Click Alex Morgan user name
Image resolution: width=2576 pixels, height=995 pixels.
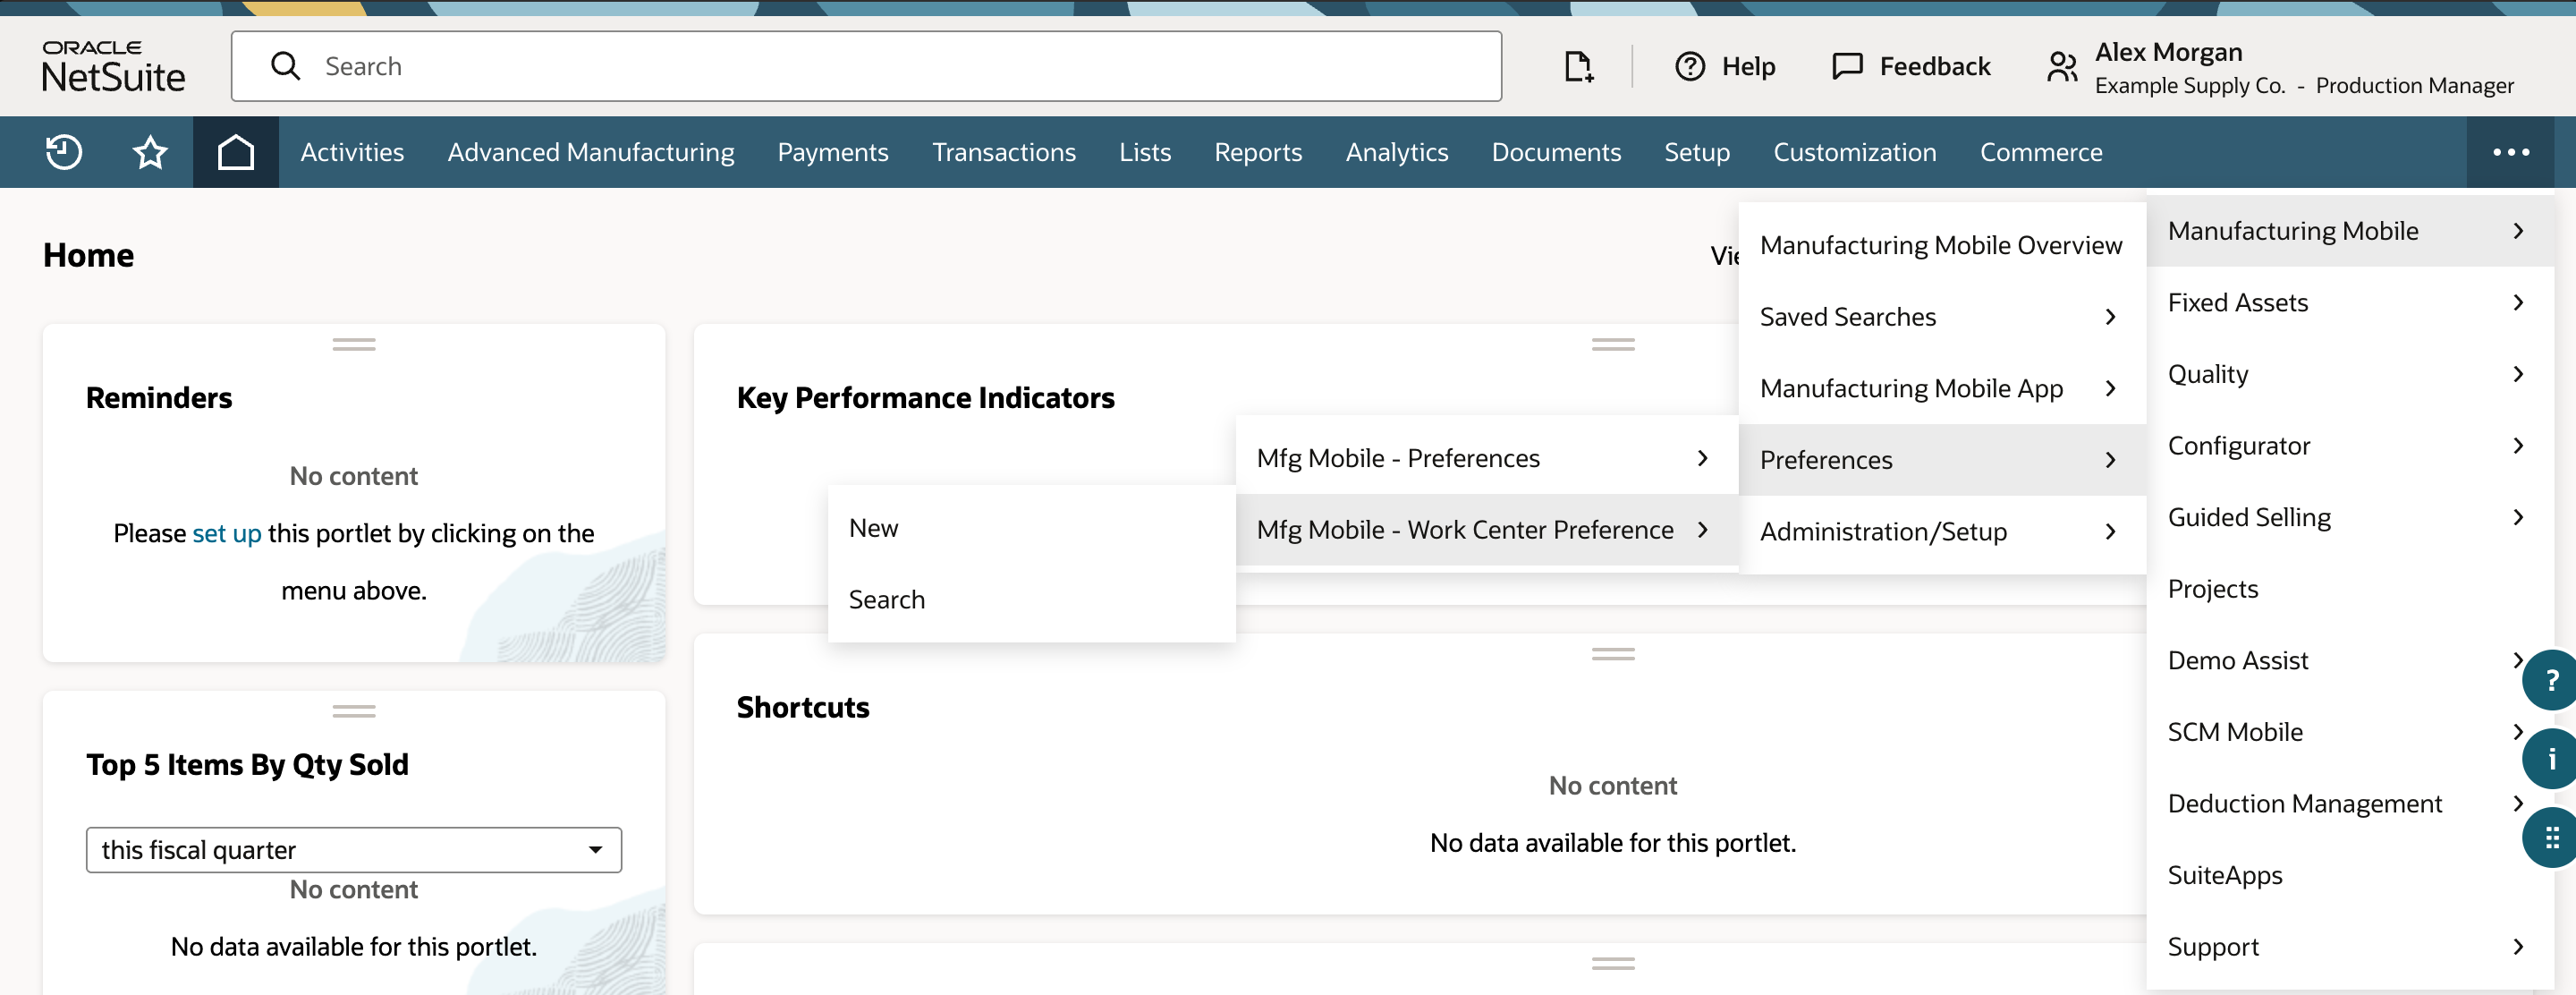(x=2168, y=52)
